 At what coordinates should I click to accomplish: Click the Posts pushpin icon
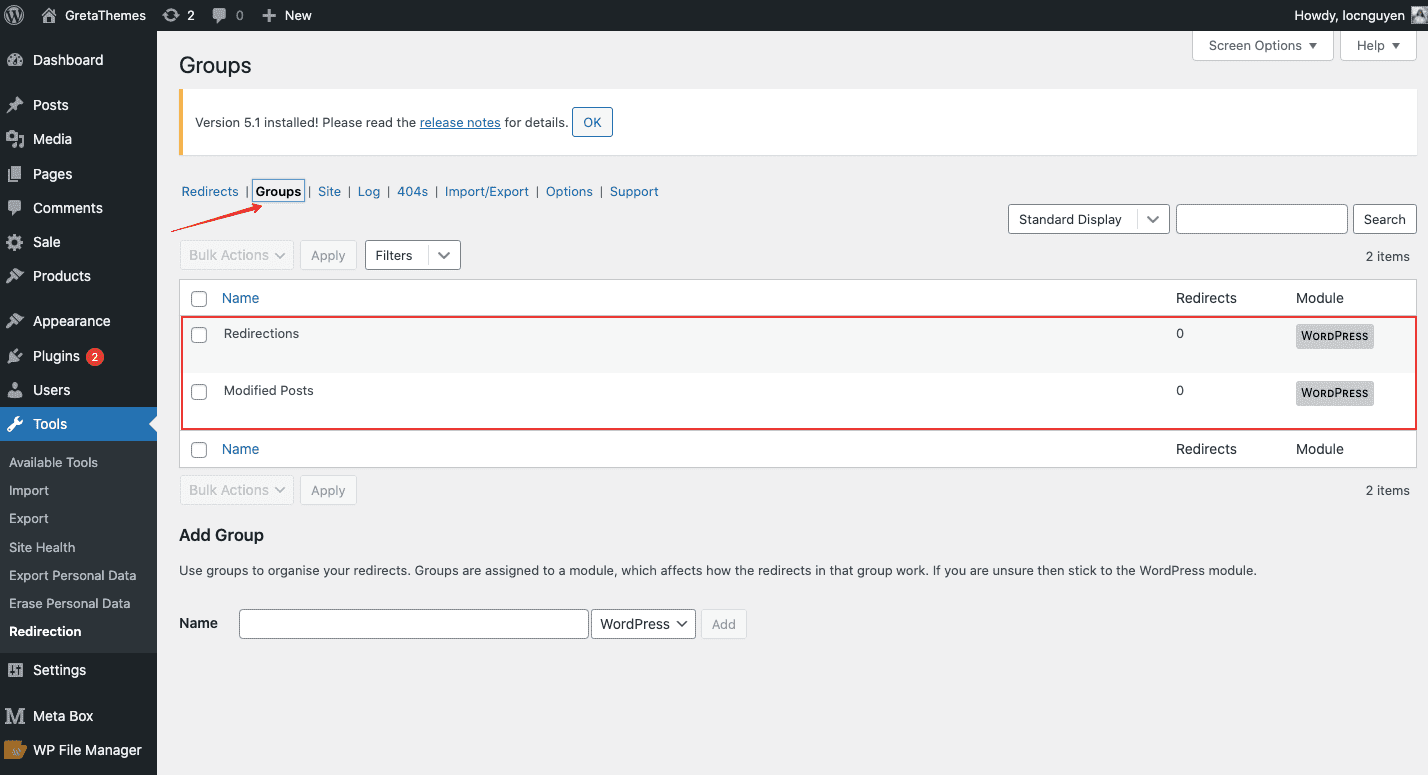tap(15, 105)
